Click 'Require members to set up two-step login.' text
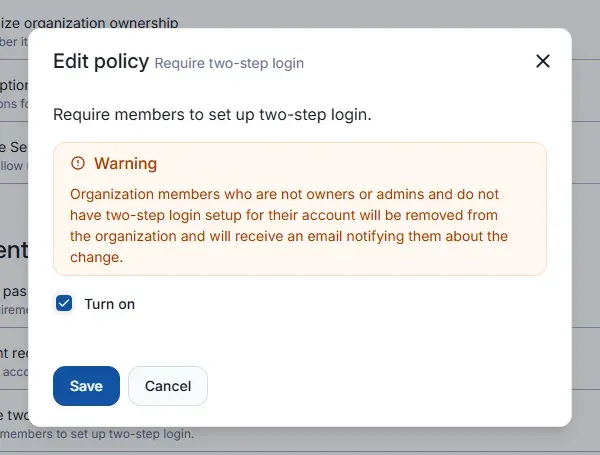 [212, 115]
